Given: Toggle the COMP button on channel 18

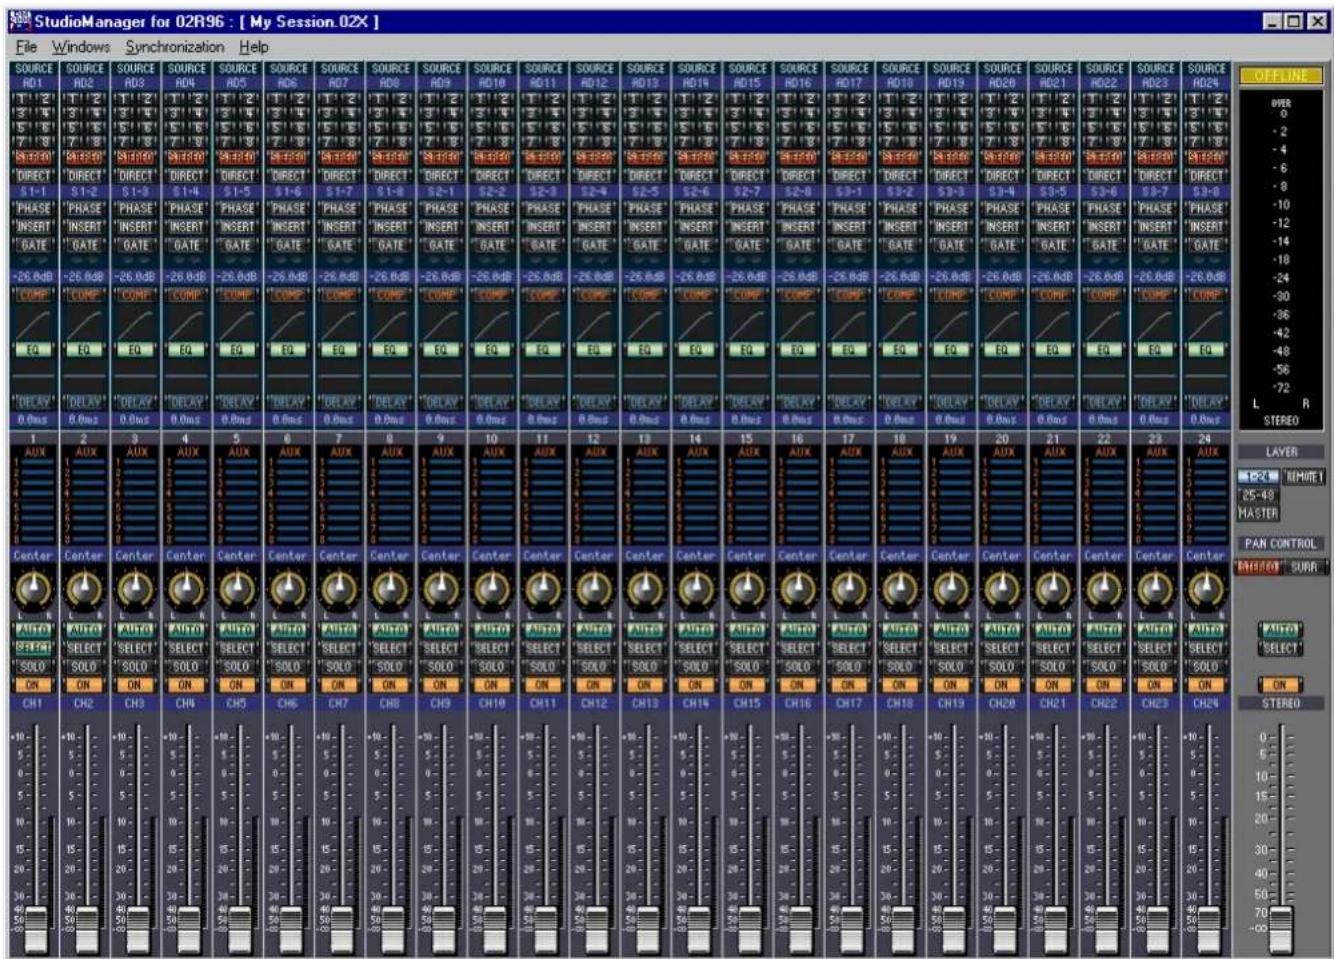Looking at the screenshot, I should pos(900,295).
